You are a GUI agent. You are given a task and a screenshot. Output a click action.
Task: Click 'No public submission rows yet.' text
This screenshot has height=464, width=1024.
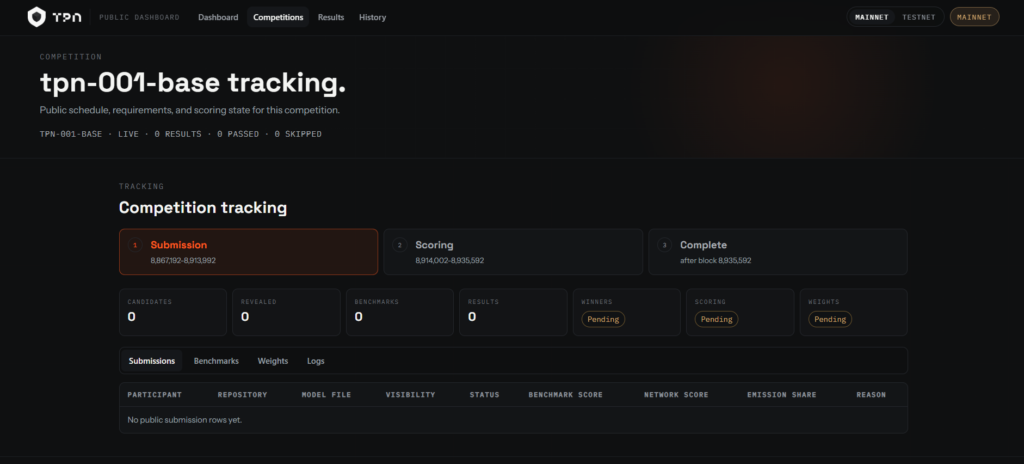click(185, 420)
